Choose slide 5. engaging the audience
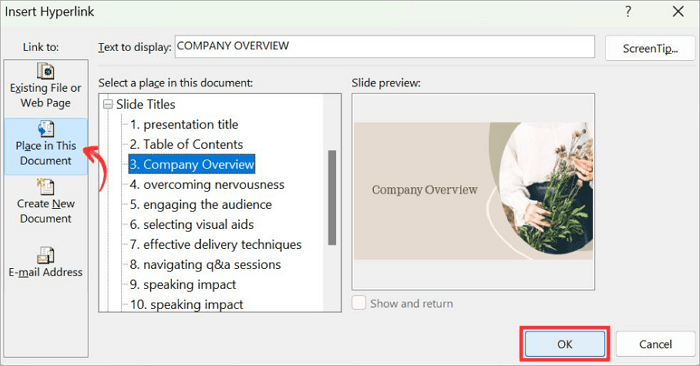Screen dimensions: 700x366 [200, 204]
